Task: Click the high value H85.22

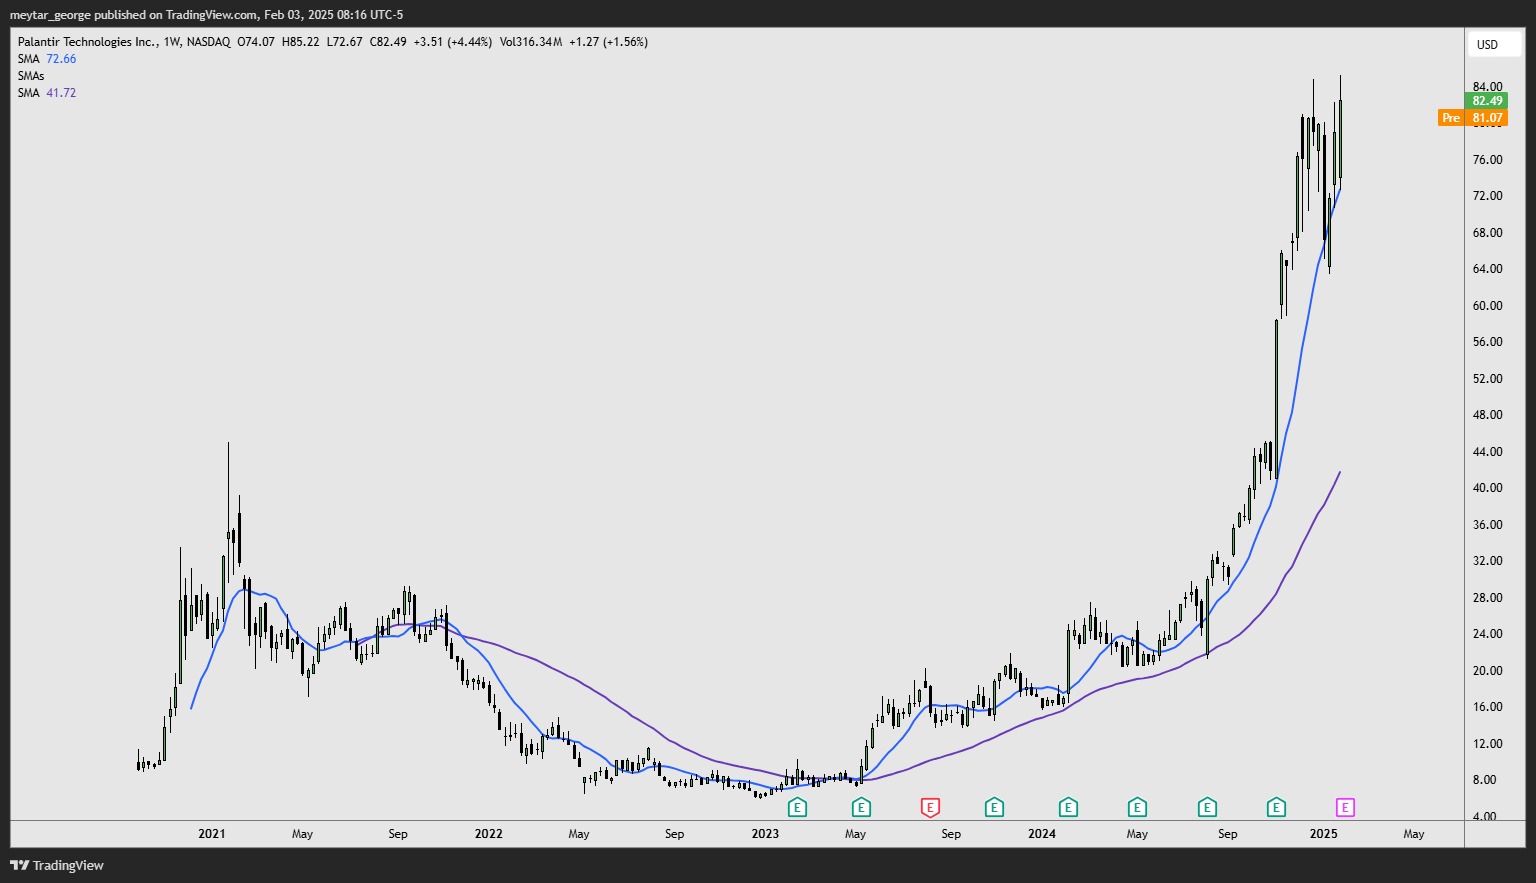Action: [301, 42]
